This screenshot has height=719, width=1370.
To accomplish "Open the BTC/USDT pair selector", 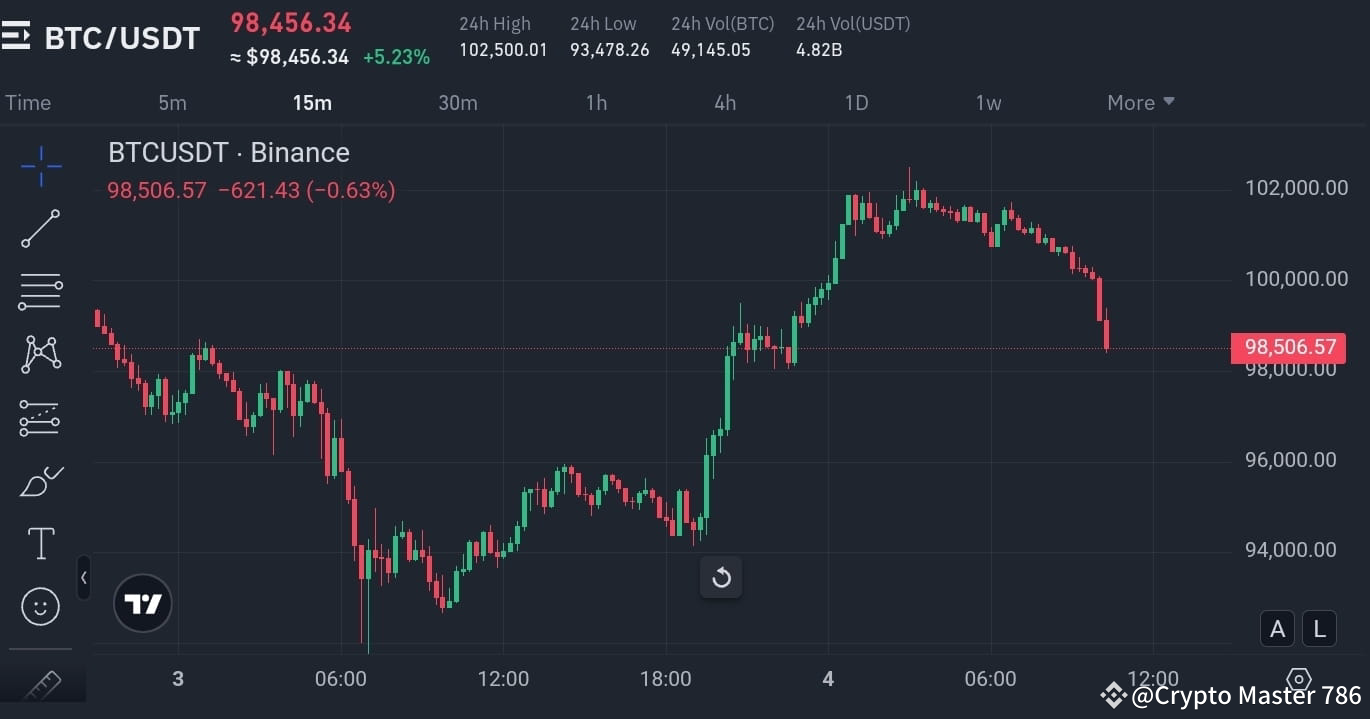I will click(120, 37).
